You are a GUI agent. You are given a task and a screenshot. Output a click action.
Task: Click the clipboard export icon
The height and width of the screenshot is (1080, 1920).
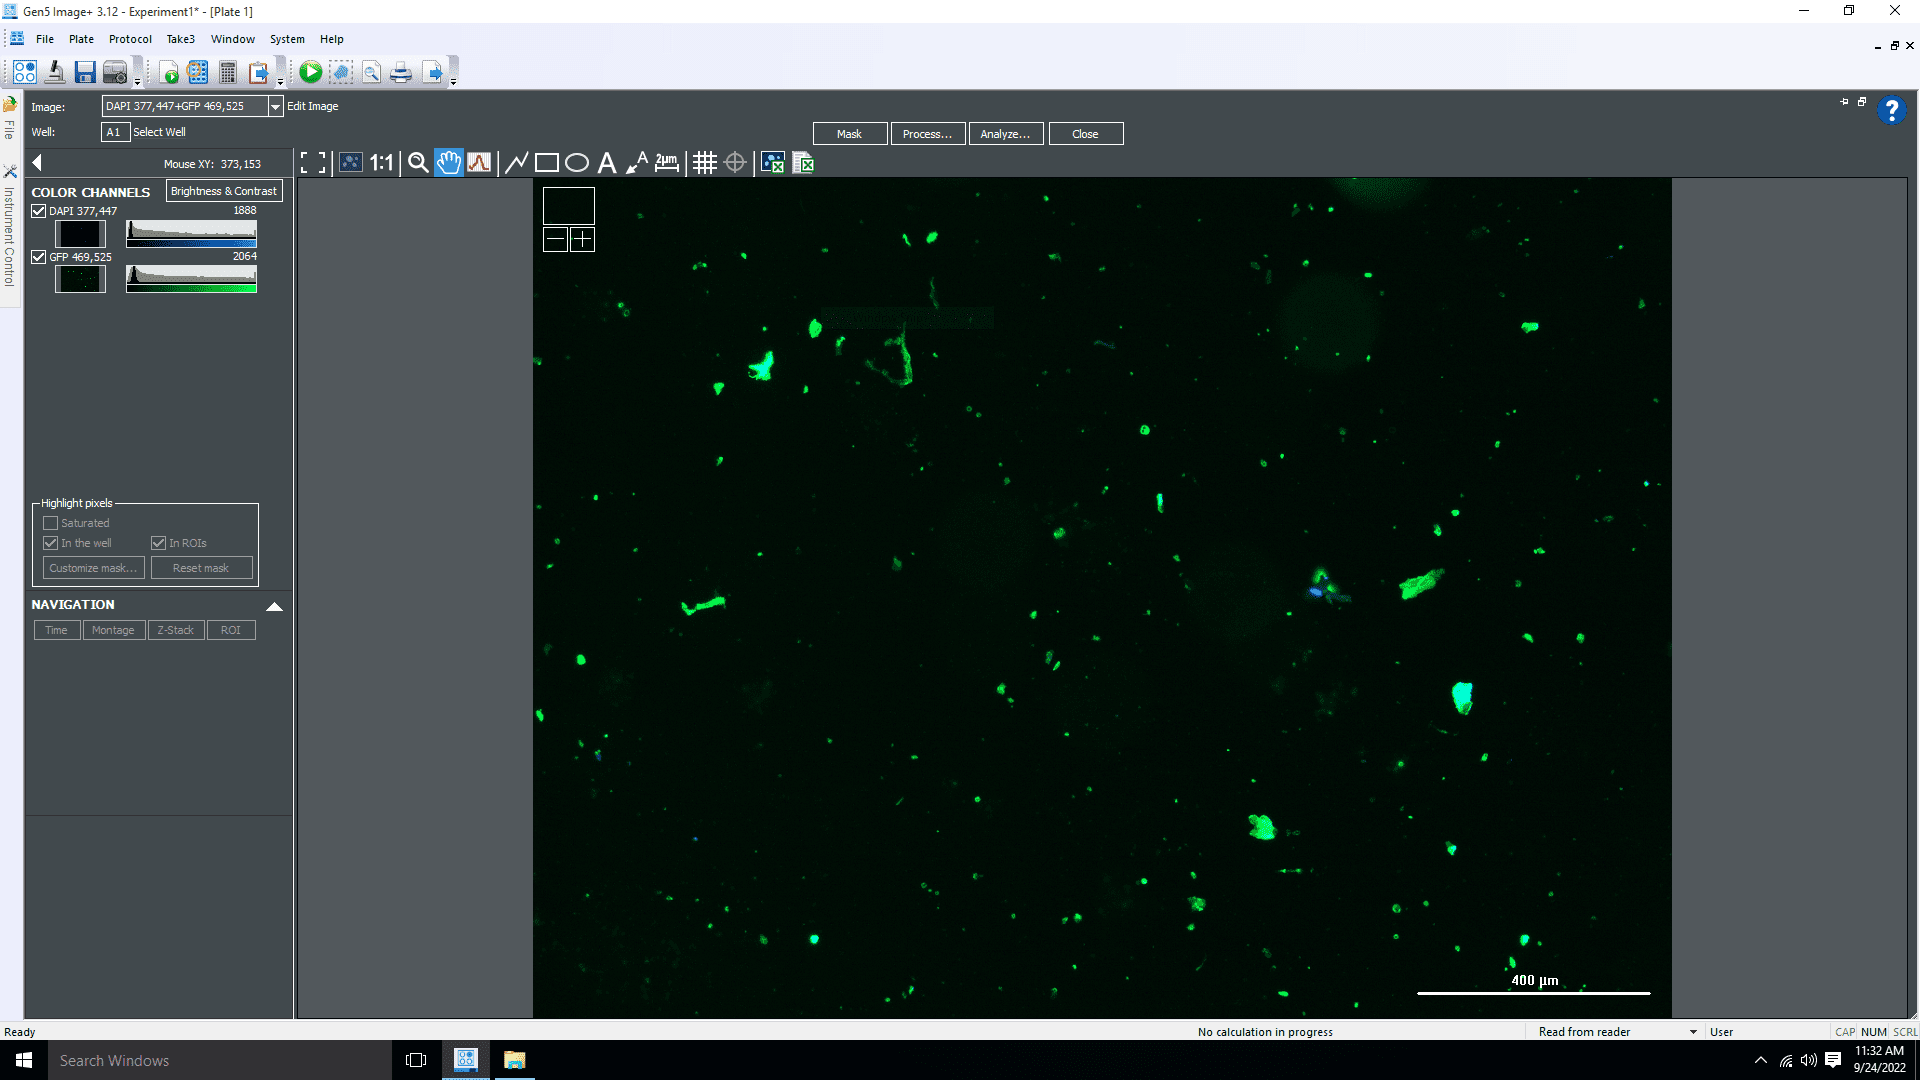click(259, 72)
